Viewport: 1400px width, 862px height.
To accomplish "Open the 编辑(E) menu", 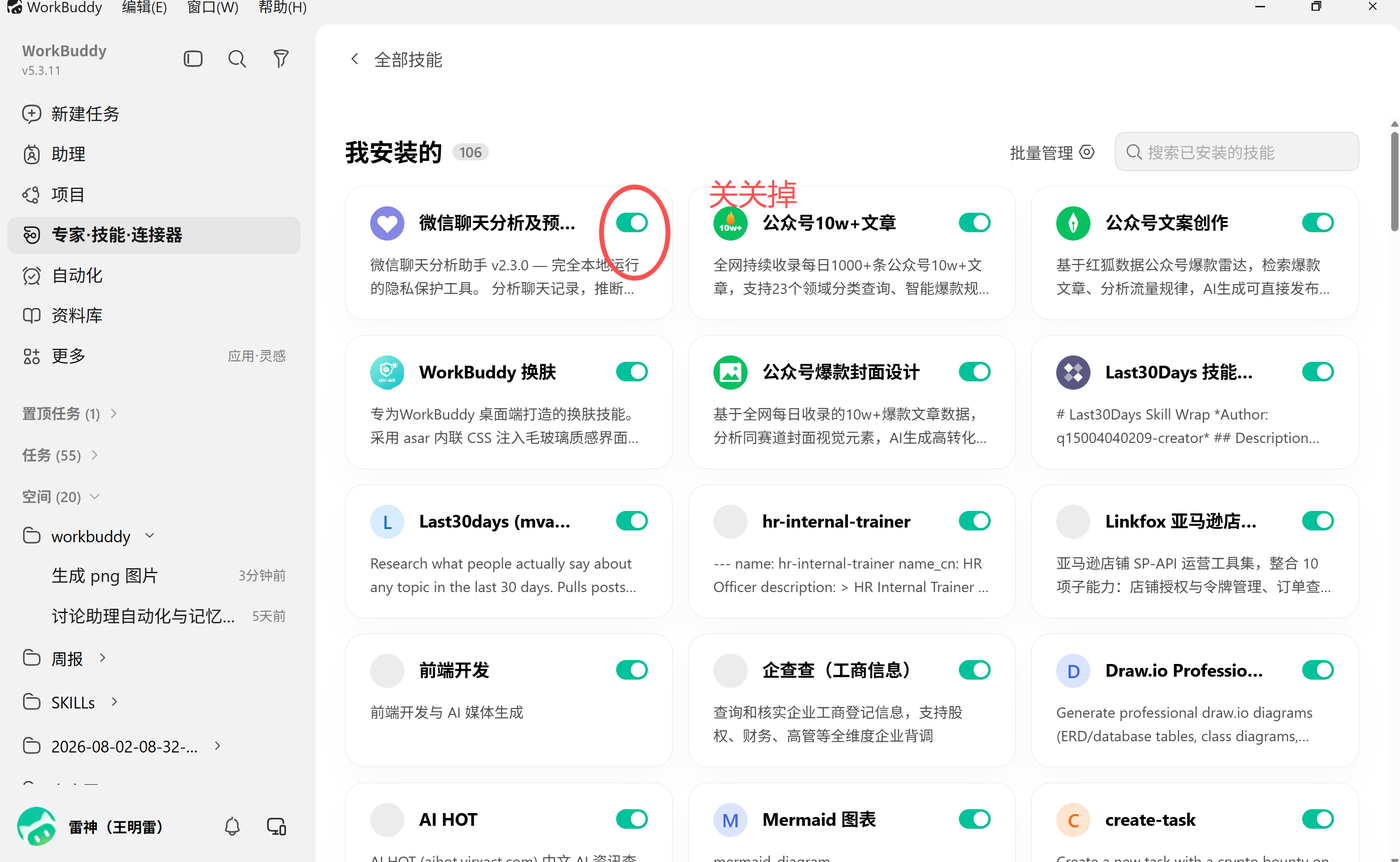I will tap(144, 8).
